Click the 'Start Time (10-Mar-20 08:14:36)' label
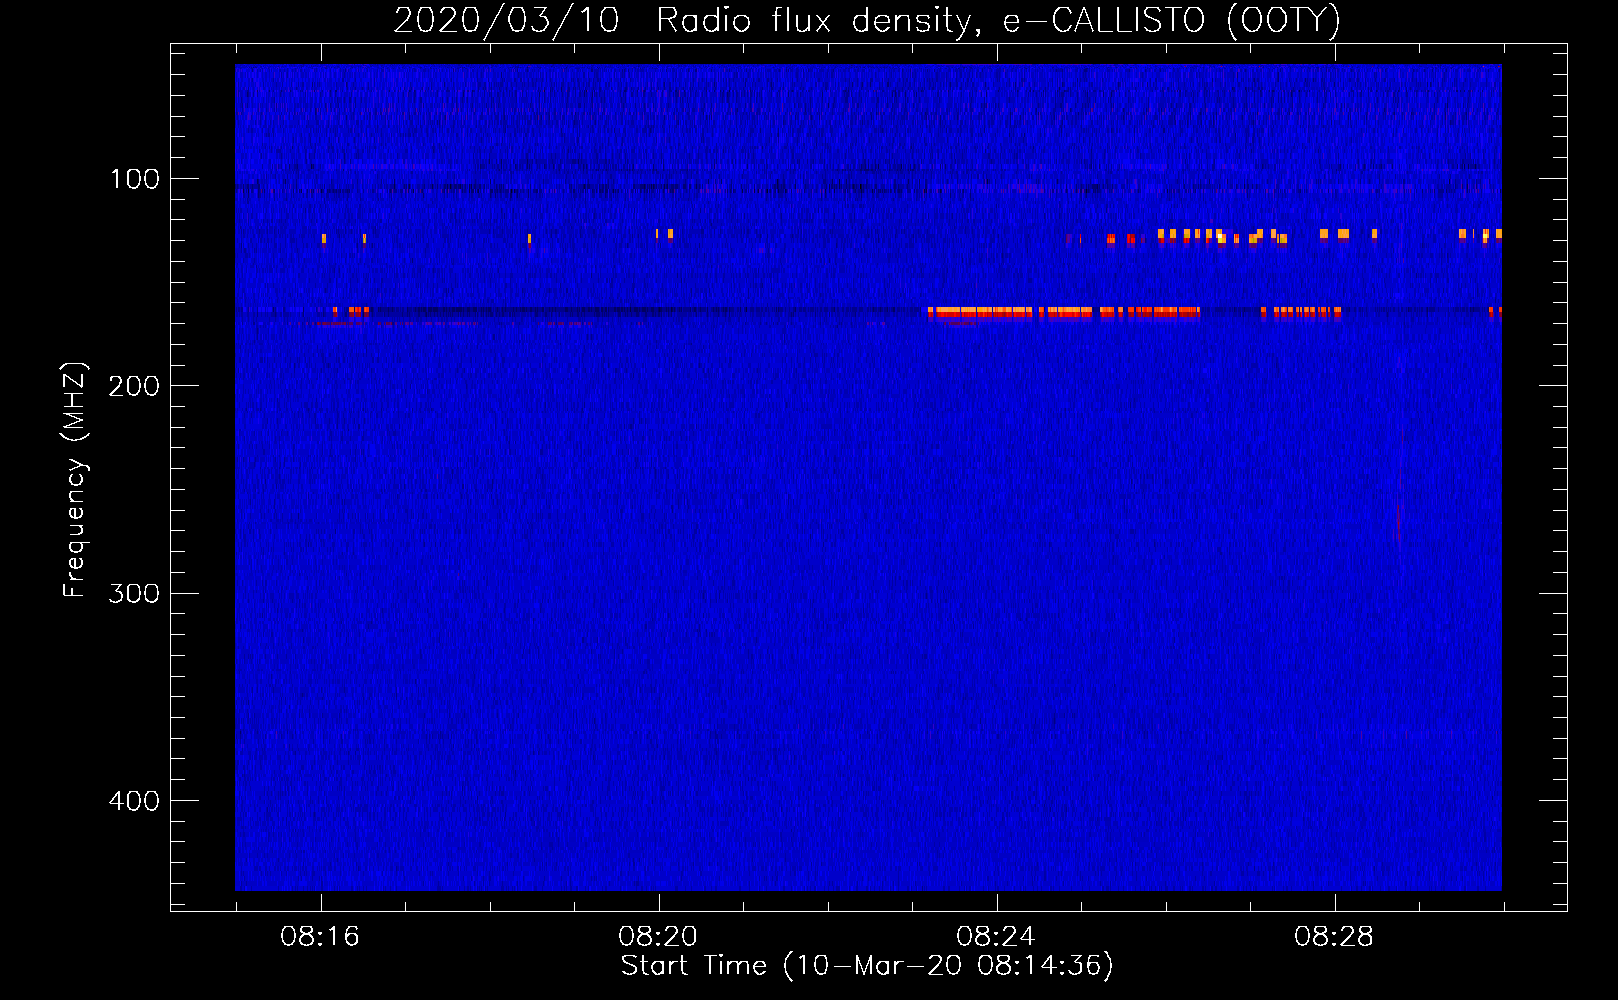Image resolution: width=1618 pixels, height=1000 pixels. coord(867,966)
